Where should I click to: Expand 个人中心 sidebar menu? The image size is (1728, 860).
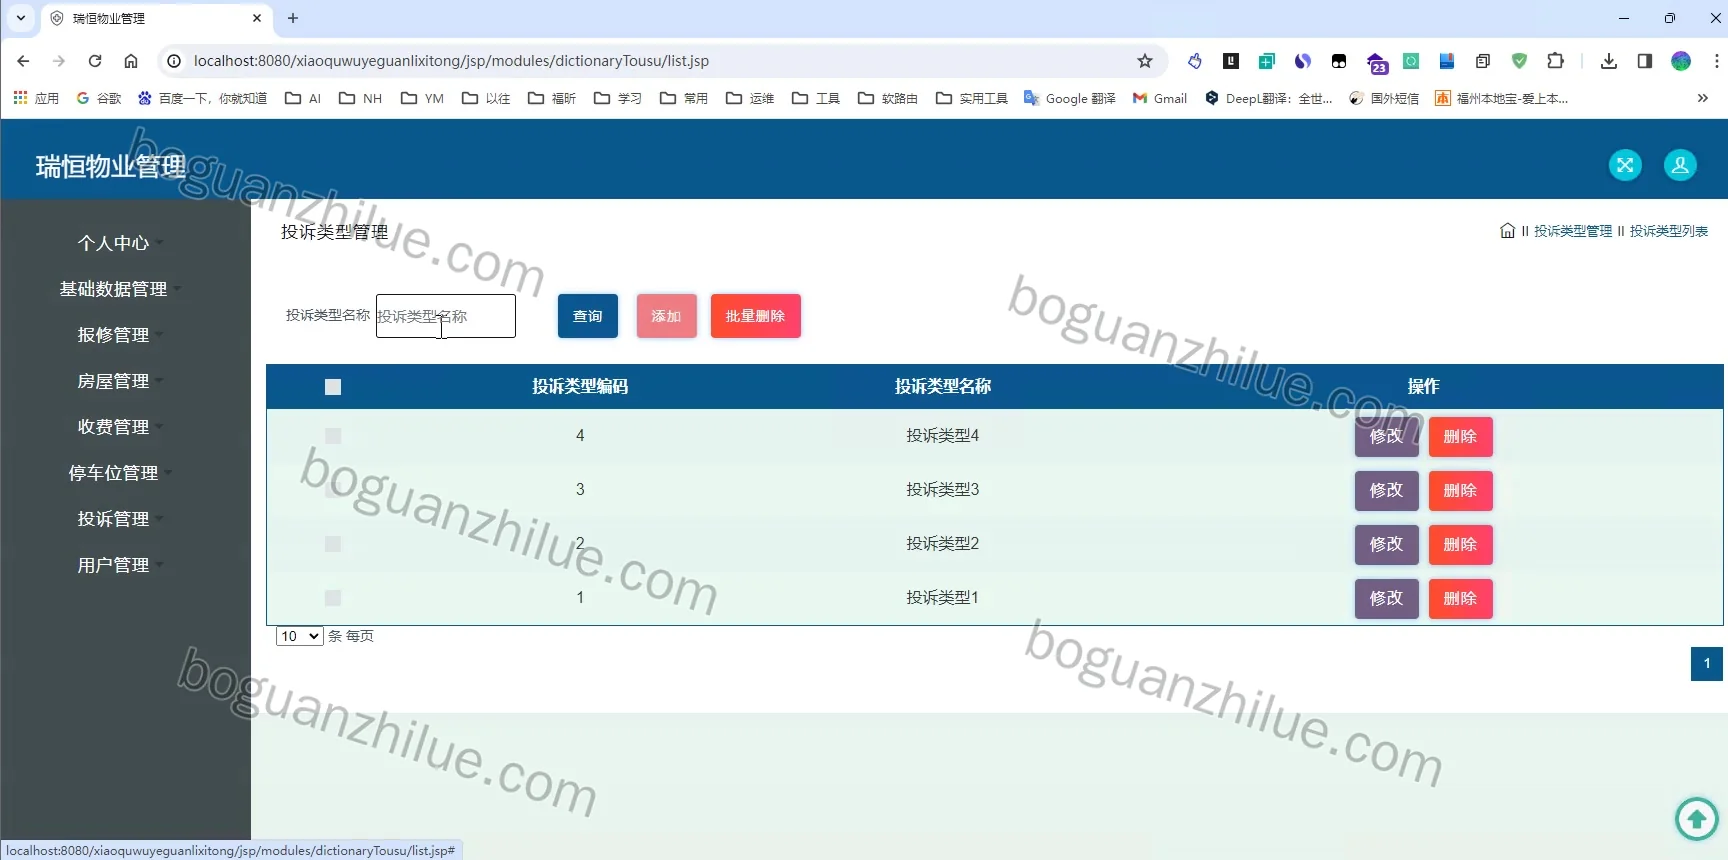point(114,243)
